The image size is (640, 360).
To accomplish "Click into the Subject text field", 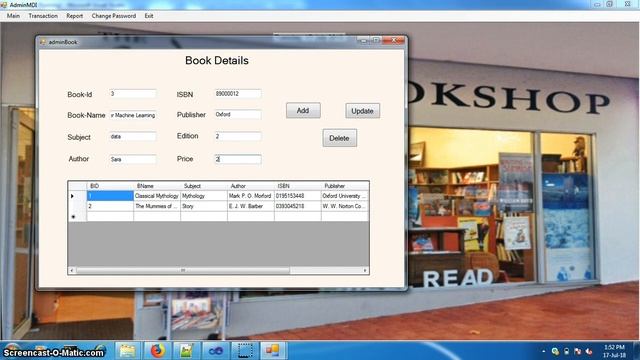I will [133, 137].
